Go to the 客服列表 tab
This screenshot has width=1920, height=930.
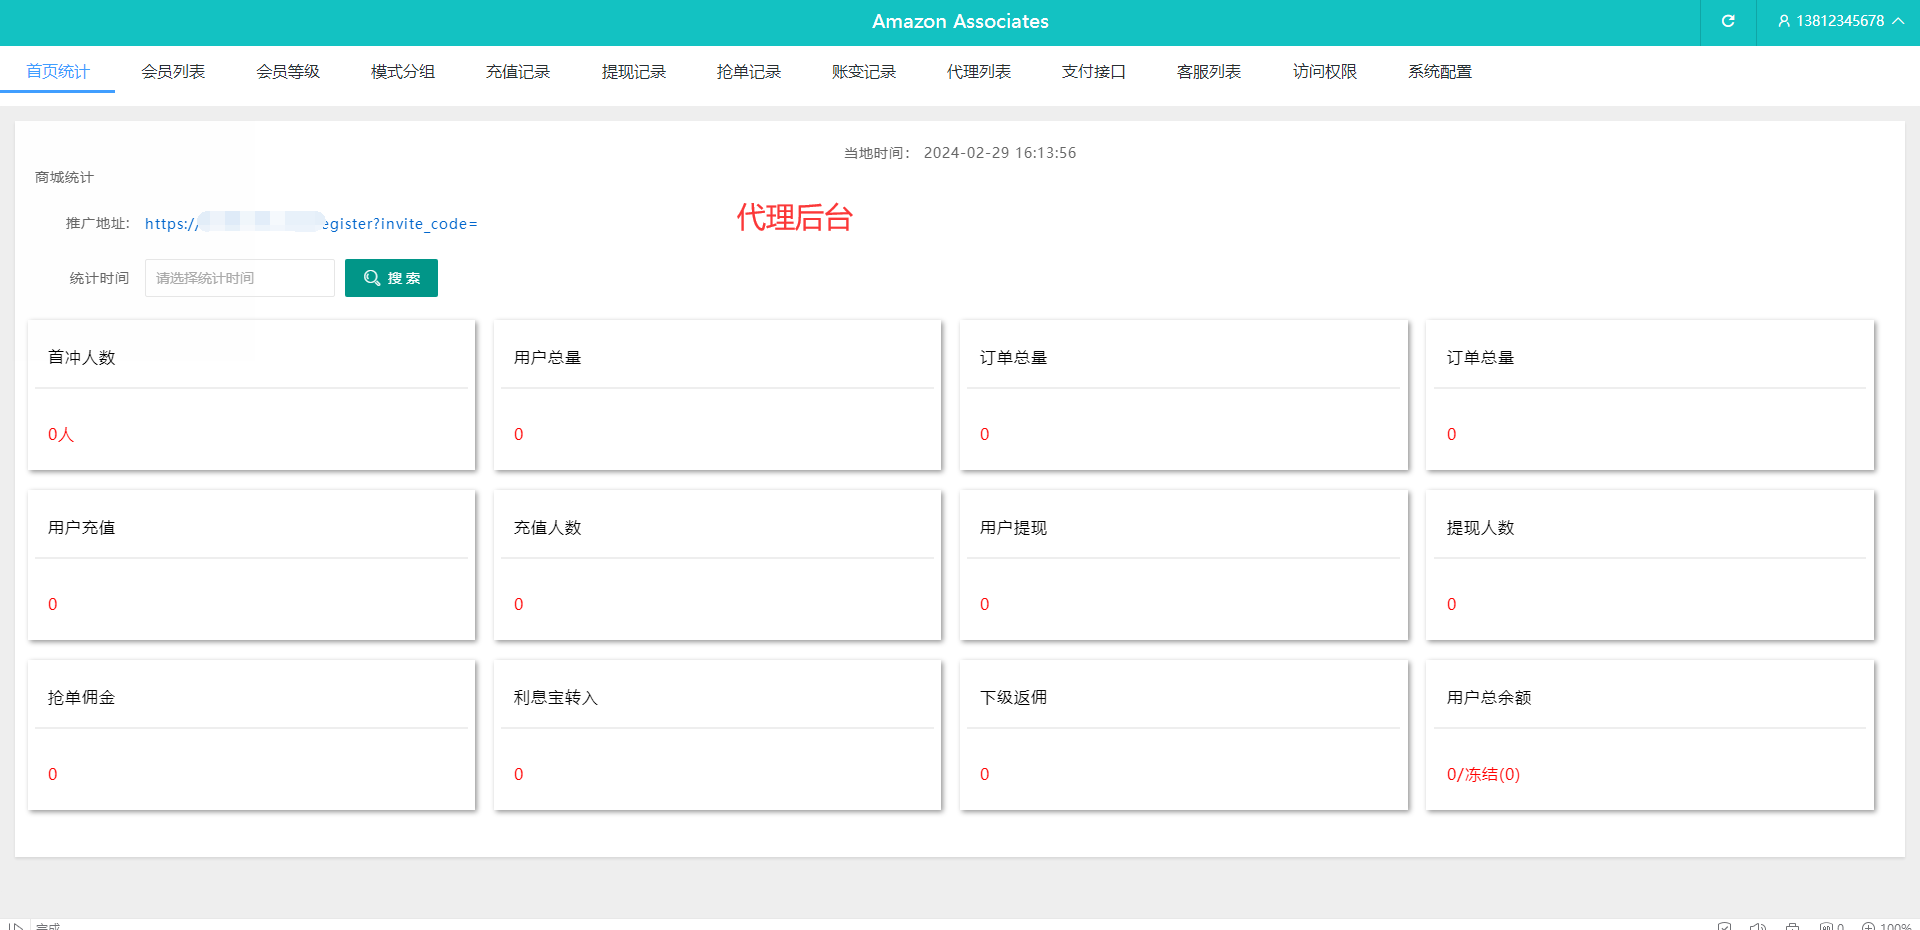pos(1208,72)
